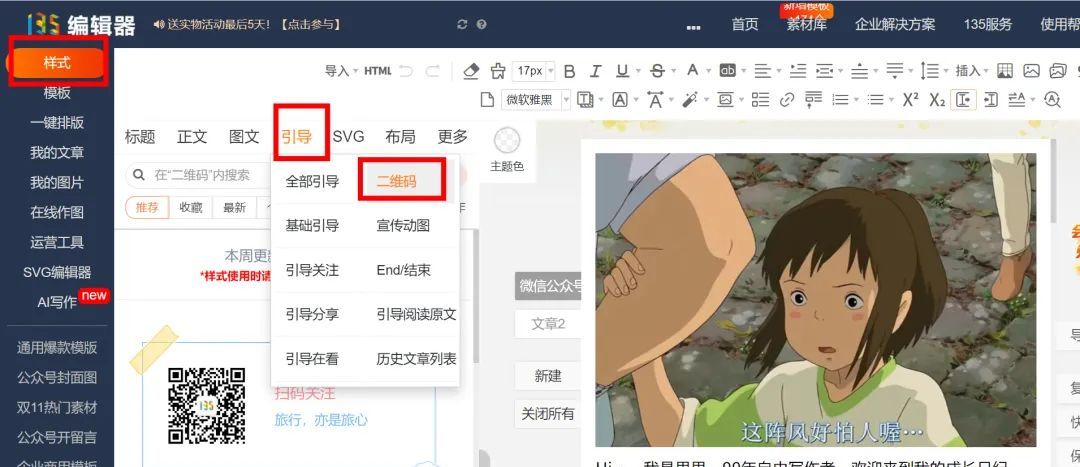This screenshot has width=1080, height=467.
Task: Click the find and replace magnifier icon
Action: (x=1052, y=100)
